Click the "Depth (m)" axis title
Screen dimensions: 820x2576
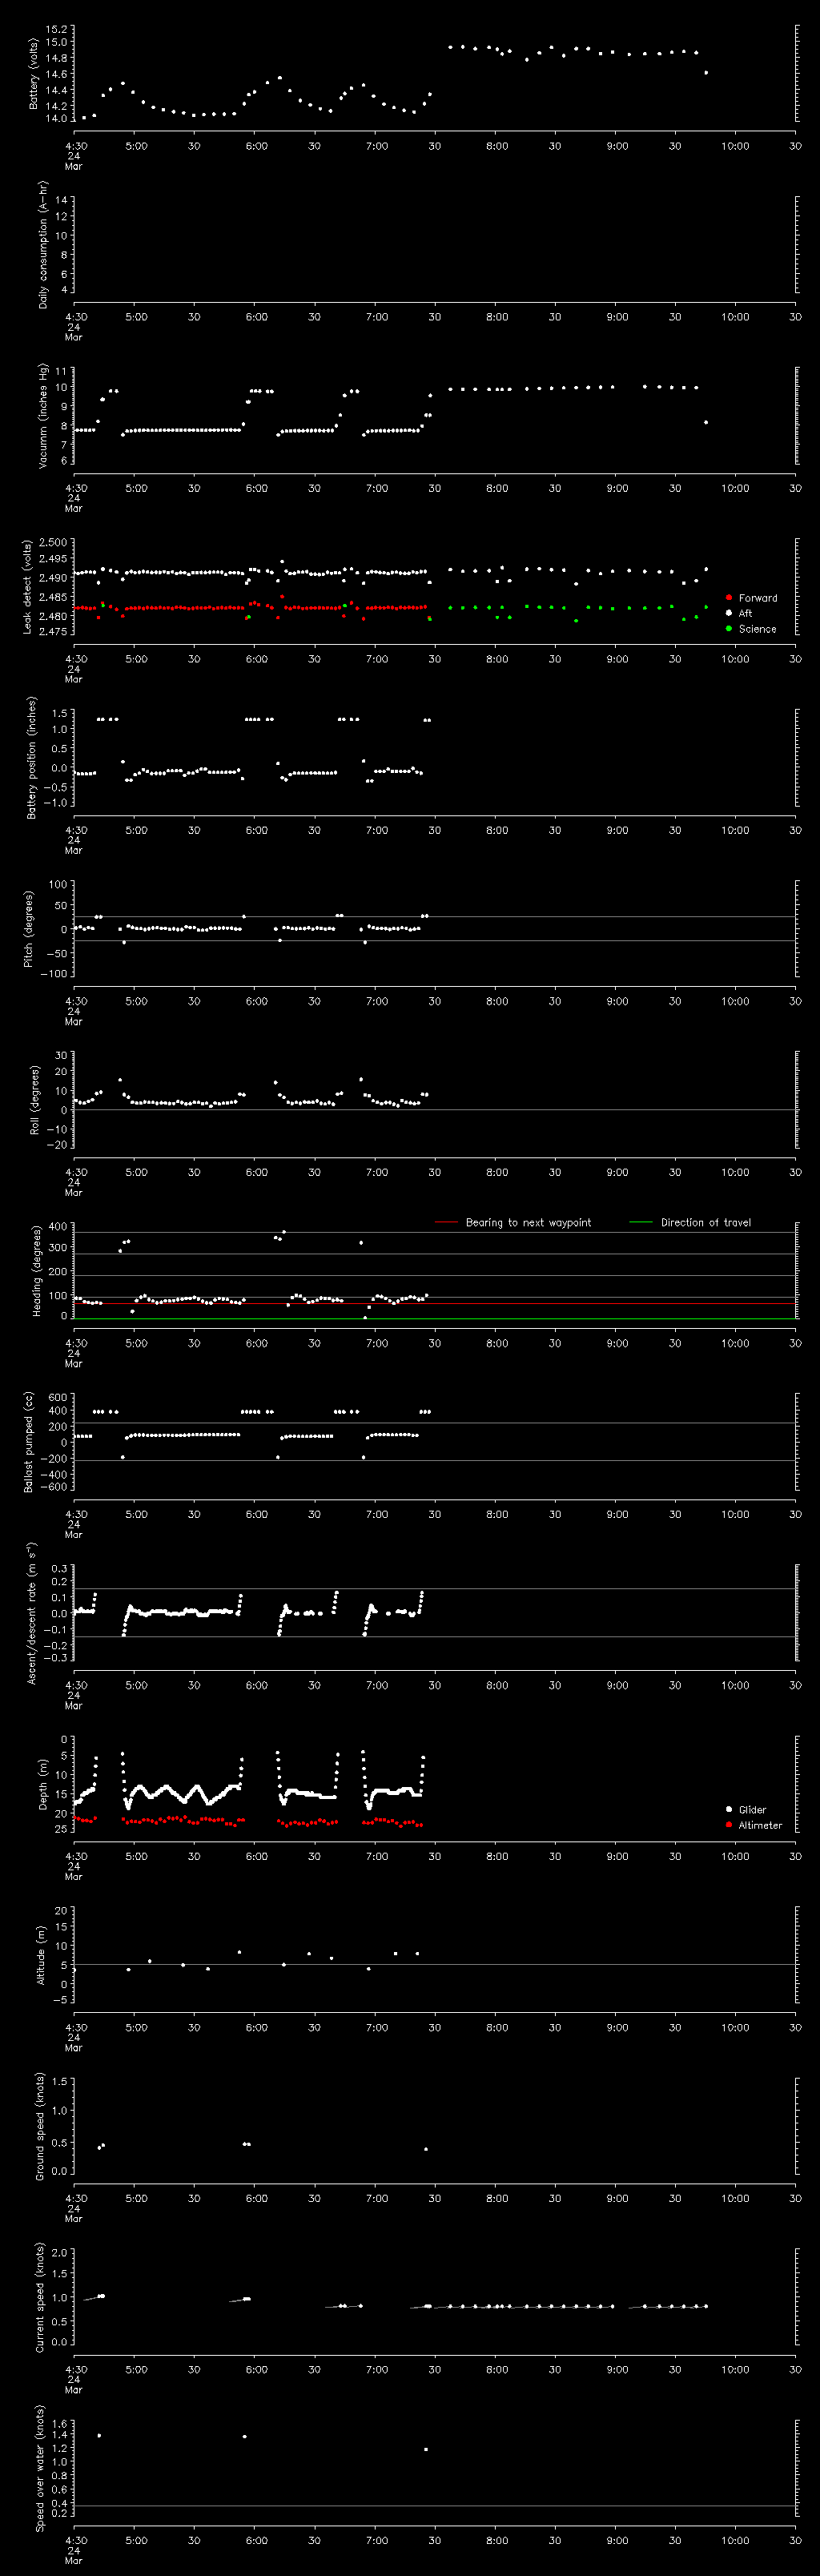tap(42, 1784)
